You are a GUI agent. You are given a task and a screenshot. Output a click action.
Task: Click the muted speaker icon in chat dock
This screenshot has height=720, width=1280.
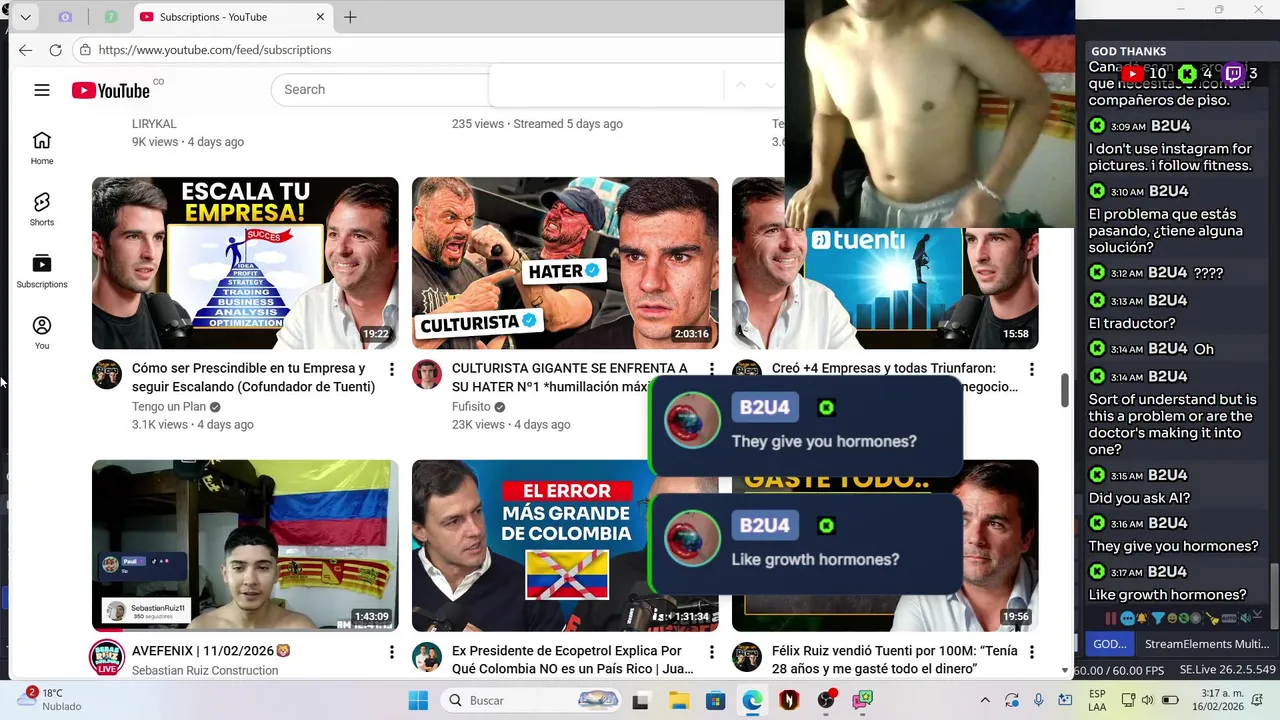click(x=1245, y=618)
